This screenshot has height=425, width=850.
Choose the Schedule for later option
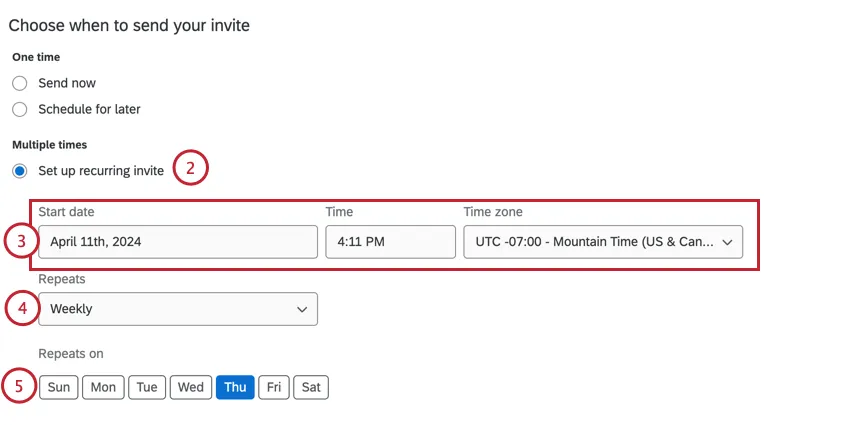click(20, 110)
